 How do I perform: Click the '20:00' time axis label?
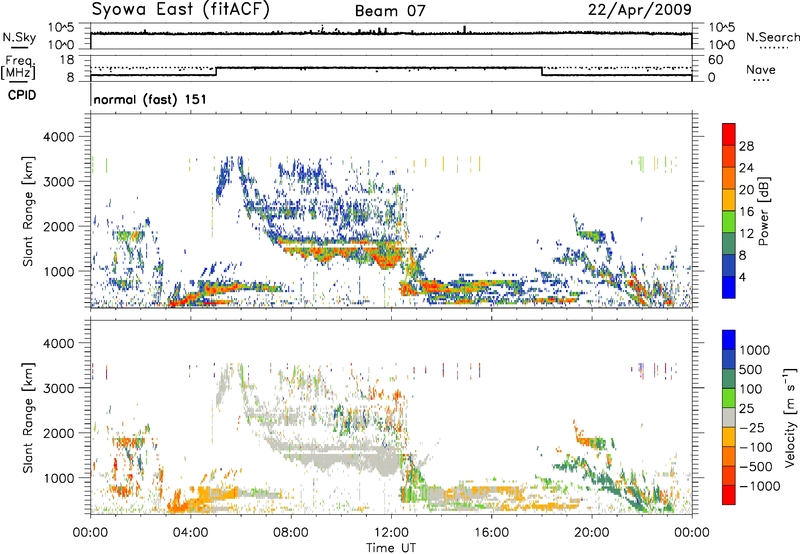coord(592,533)
